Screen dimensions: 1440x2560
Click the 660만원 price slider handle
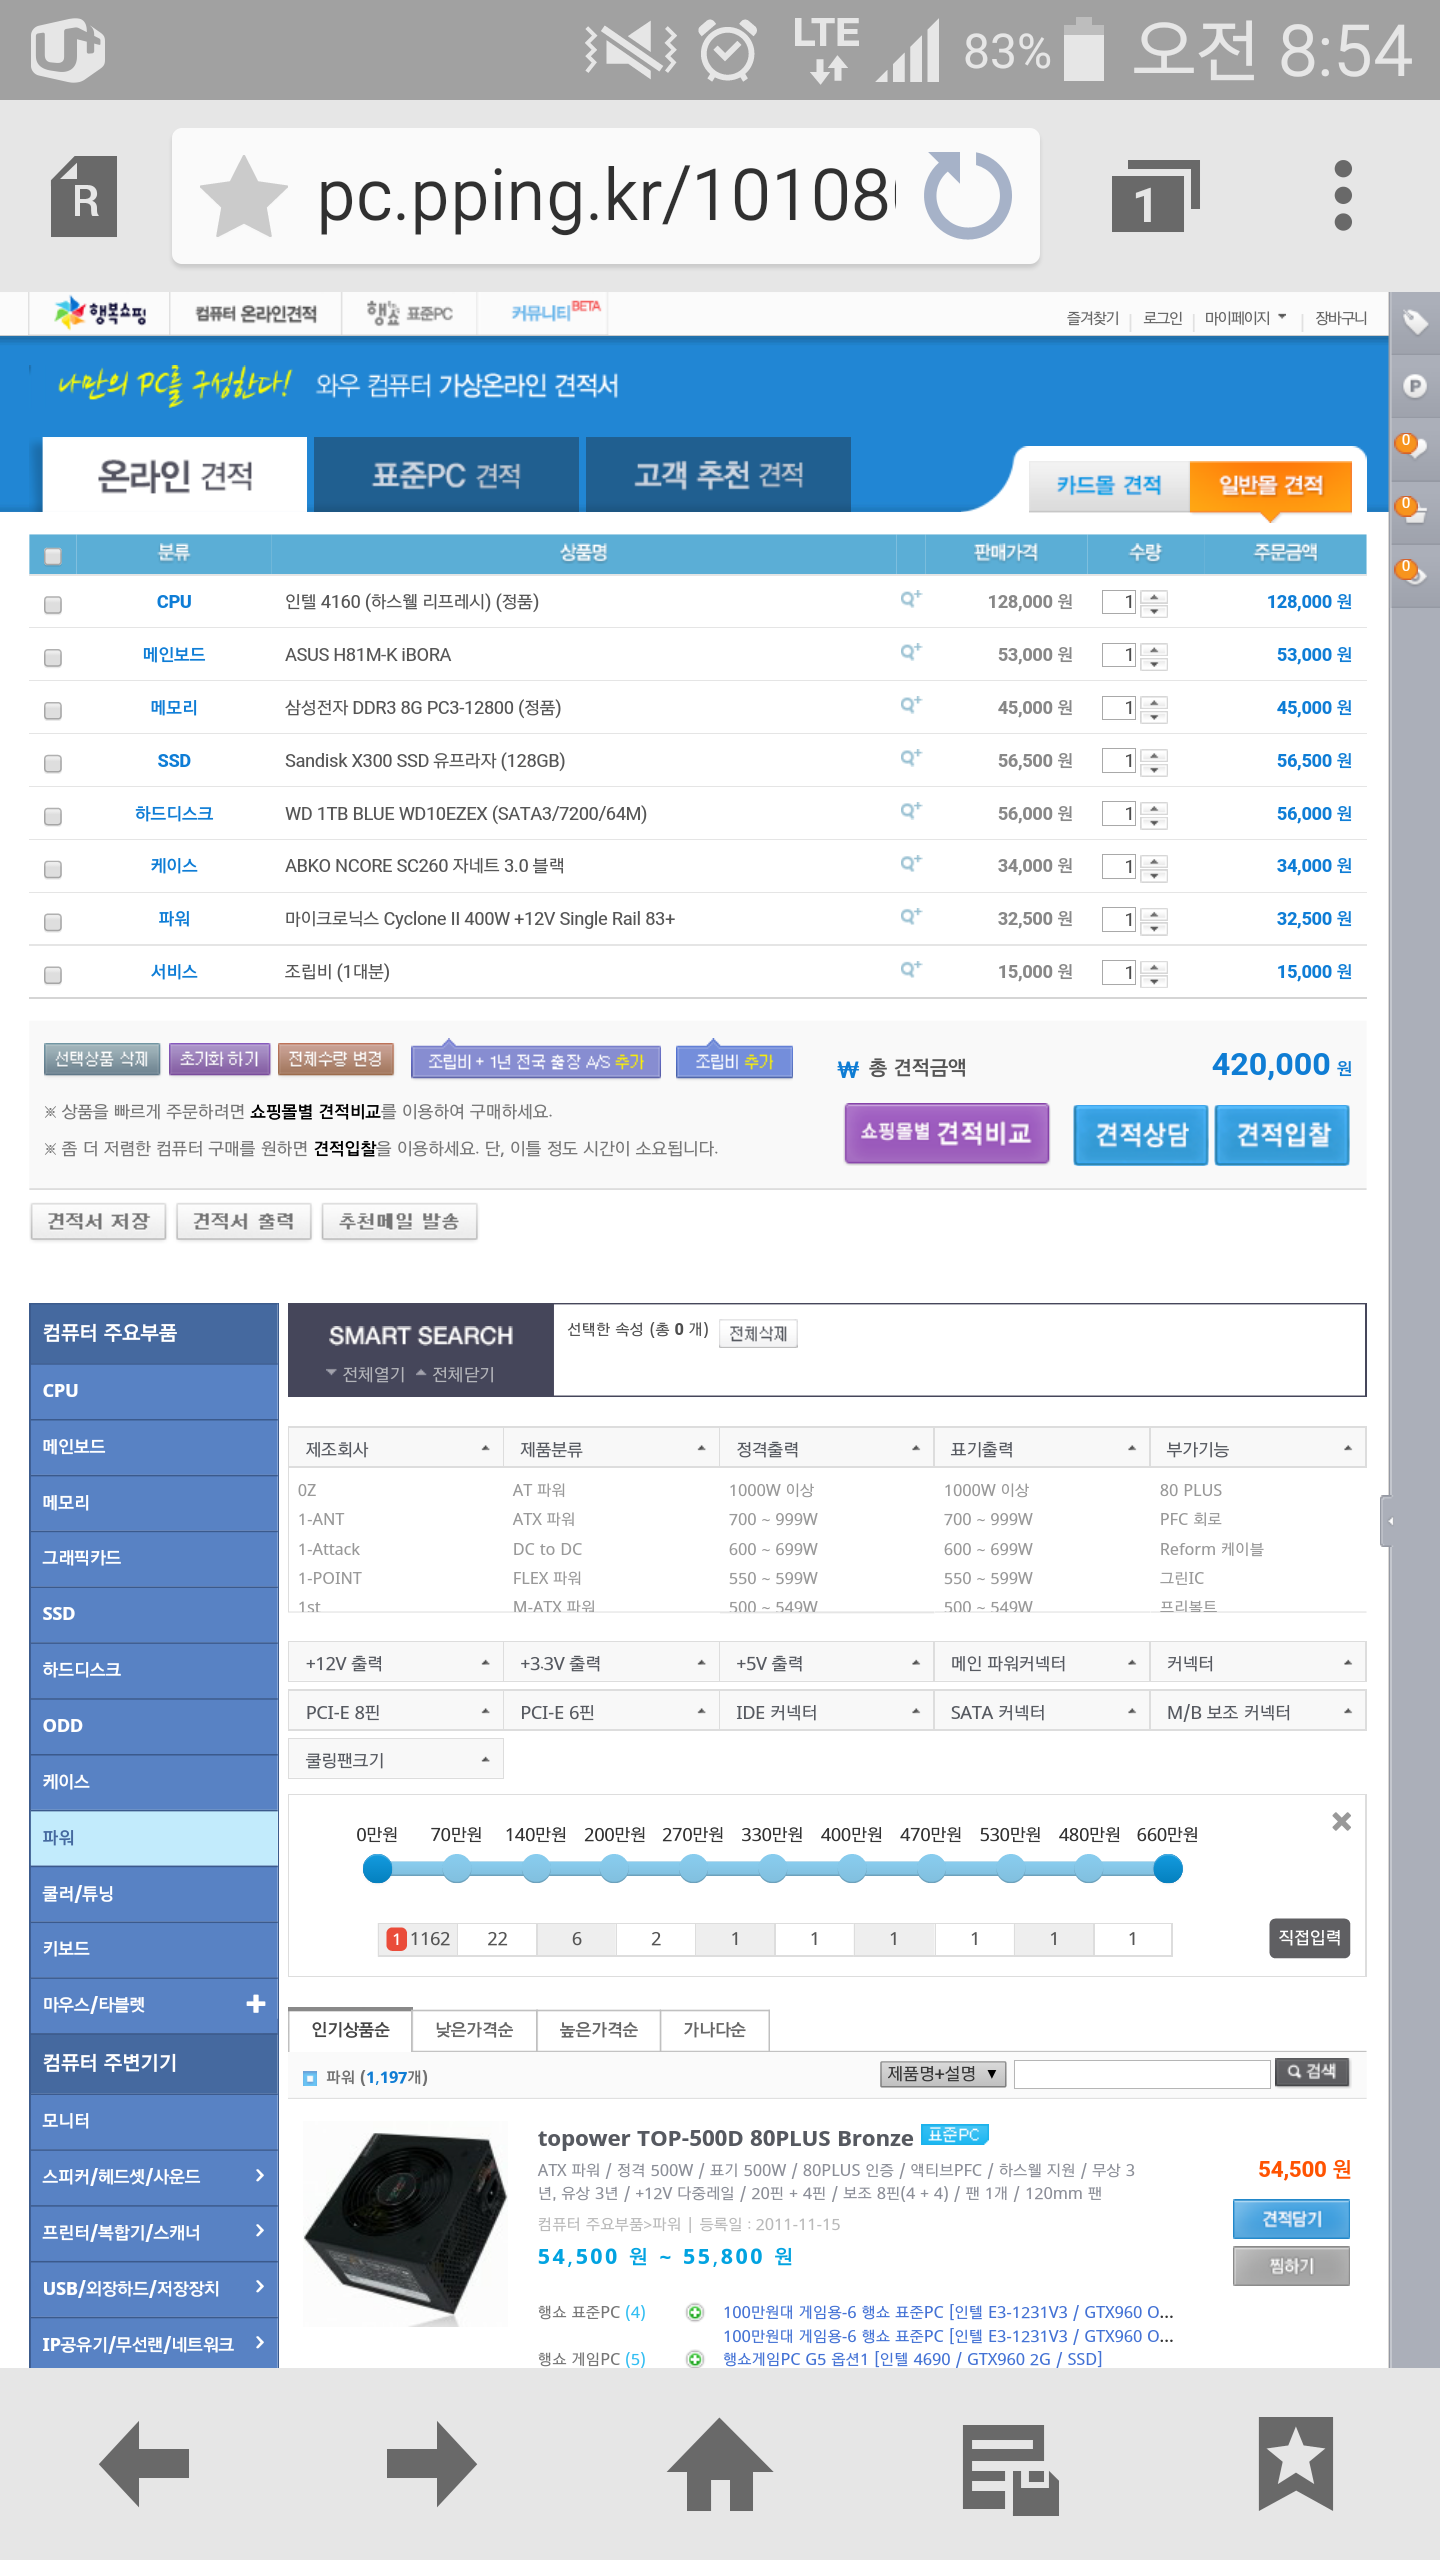[x=1168, y=1868]
